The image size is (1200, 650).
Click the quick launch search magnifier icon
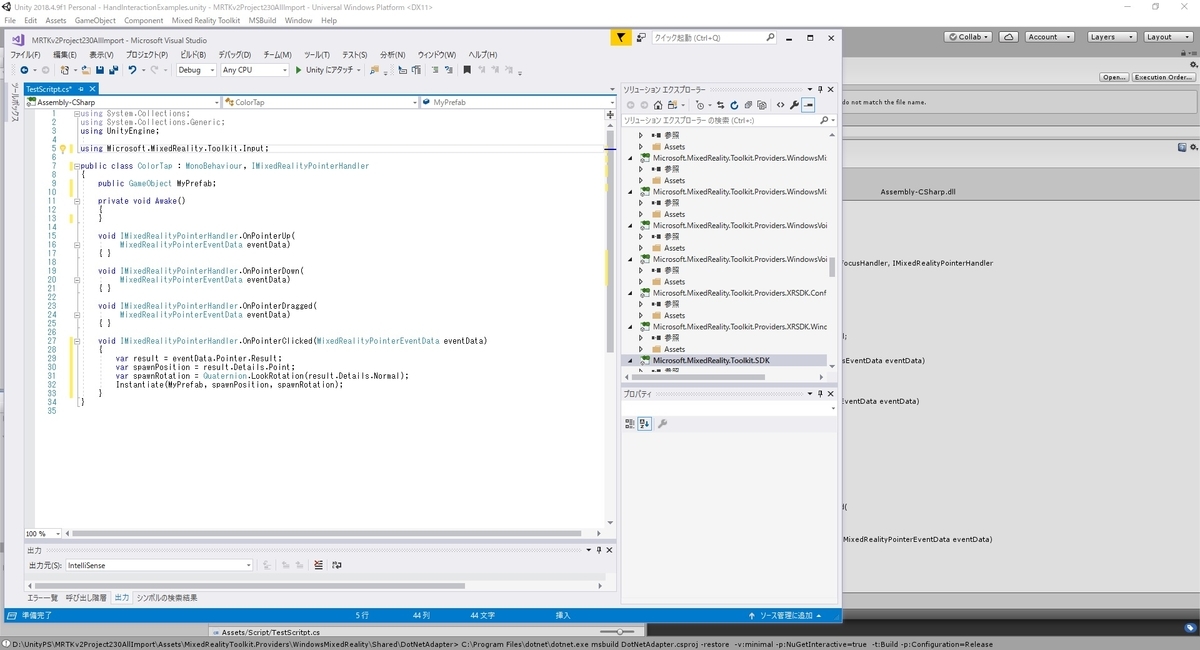(x=770, y=37)
